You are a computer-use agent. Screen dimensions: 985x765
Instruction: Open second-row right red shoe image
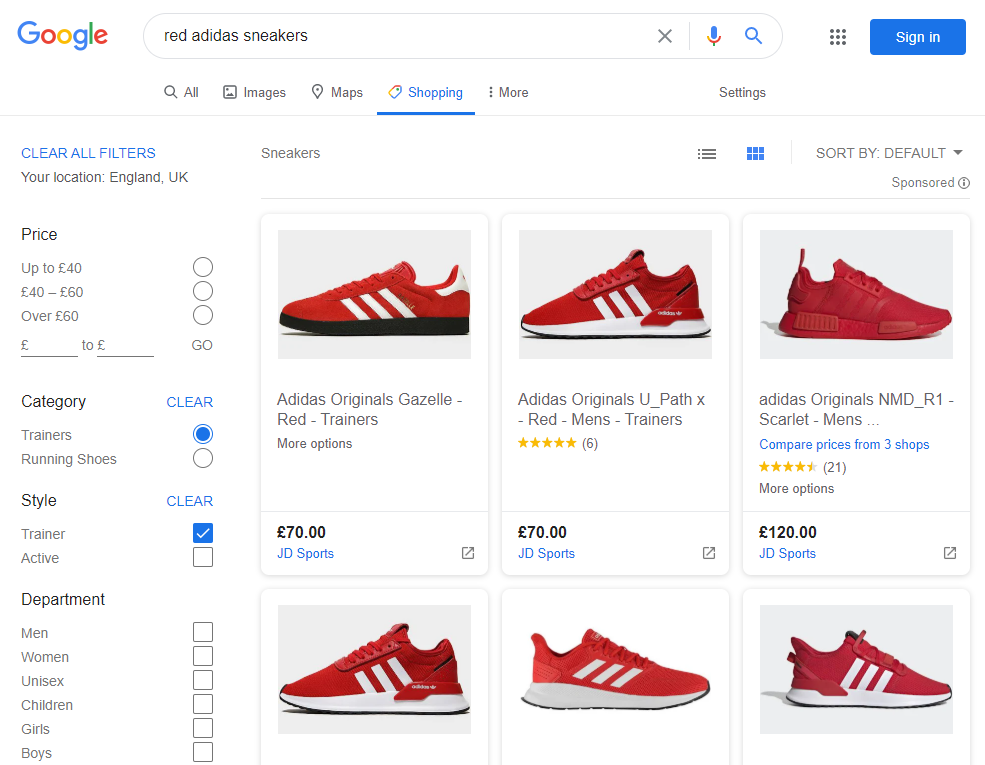856,669
